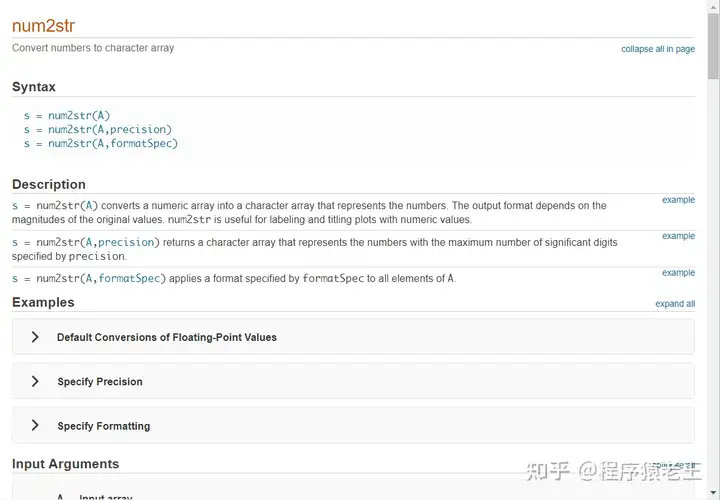This screenshot has height=500, width=720.
Task: Expand chevron for Specify Formatting example
Action: tap(35, 425)
